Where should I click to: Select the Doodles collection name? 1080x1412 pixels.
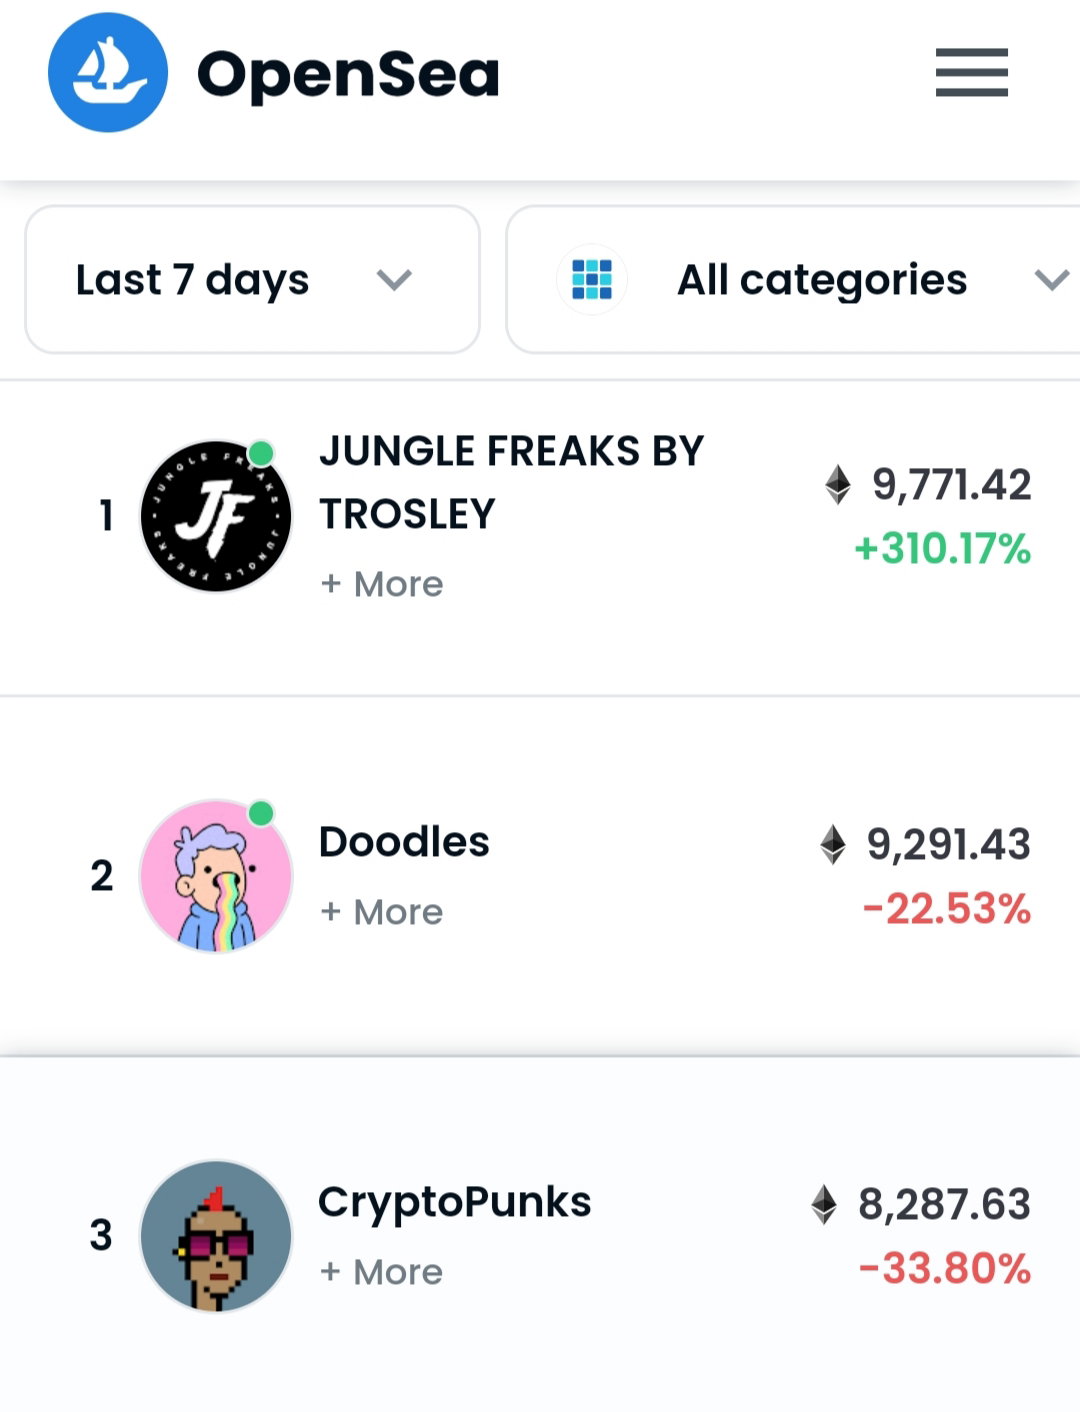coord(404,842)
